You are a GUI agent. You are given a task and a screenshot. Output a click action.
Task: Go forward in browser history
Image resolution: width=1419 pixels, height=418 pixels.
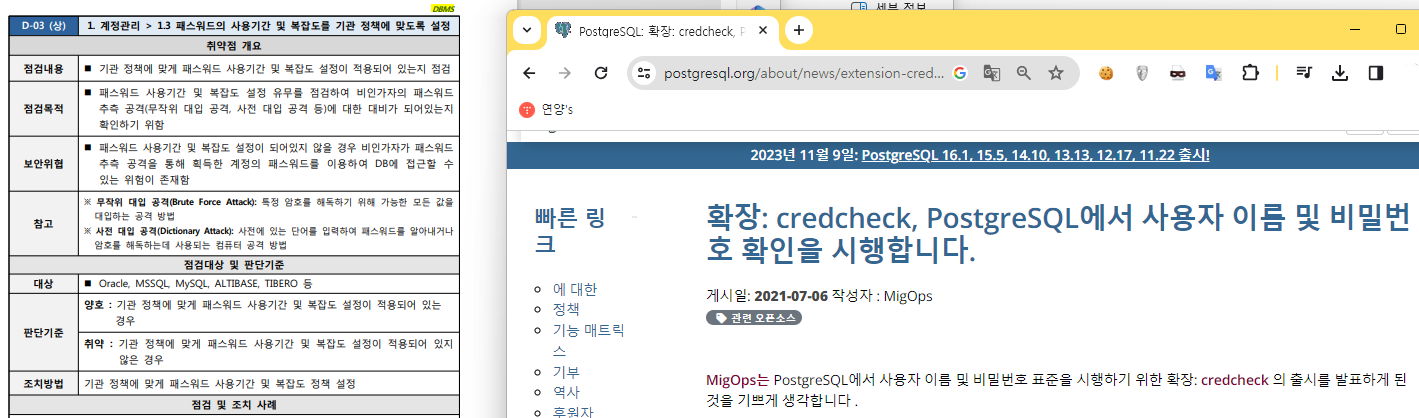click(565, 73)
